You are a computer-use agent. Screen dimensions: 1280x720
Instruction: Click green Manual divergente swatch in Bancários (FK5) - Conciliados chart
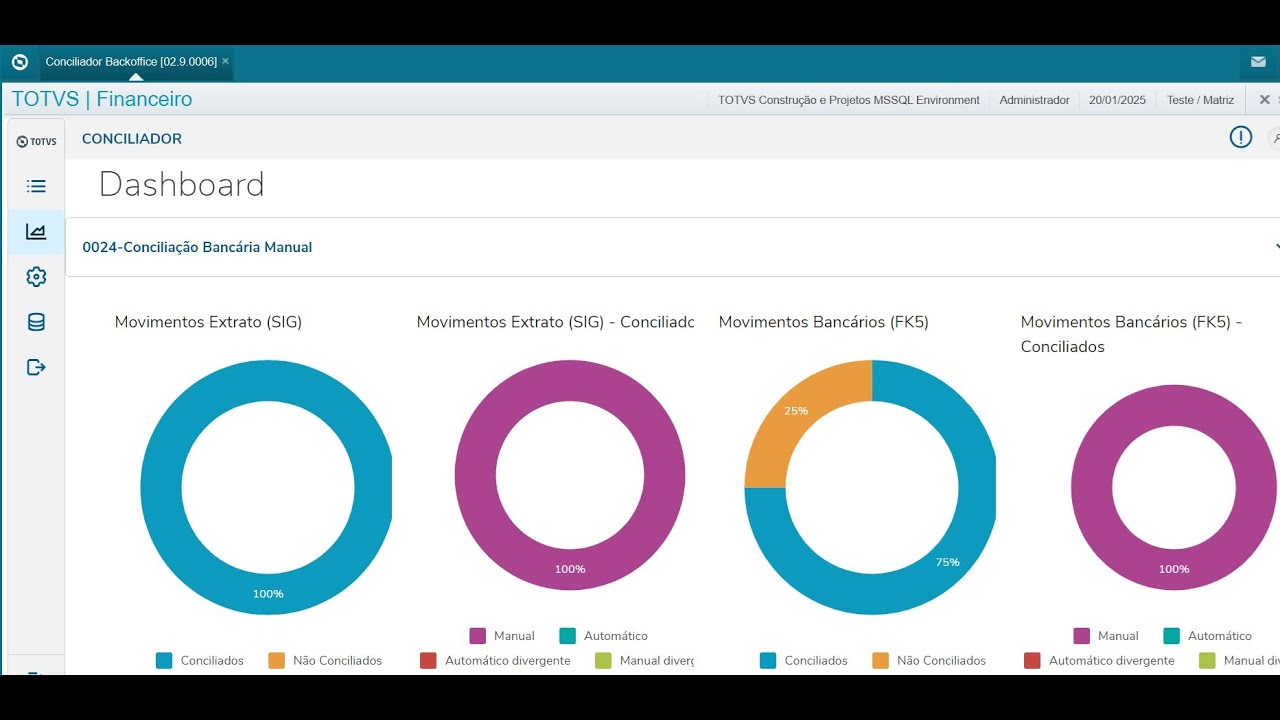point(1207,661)
